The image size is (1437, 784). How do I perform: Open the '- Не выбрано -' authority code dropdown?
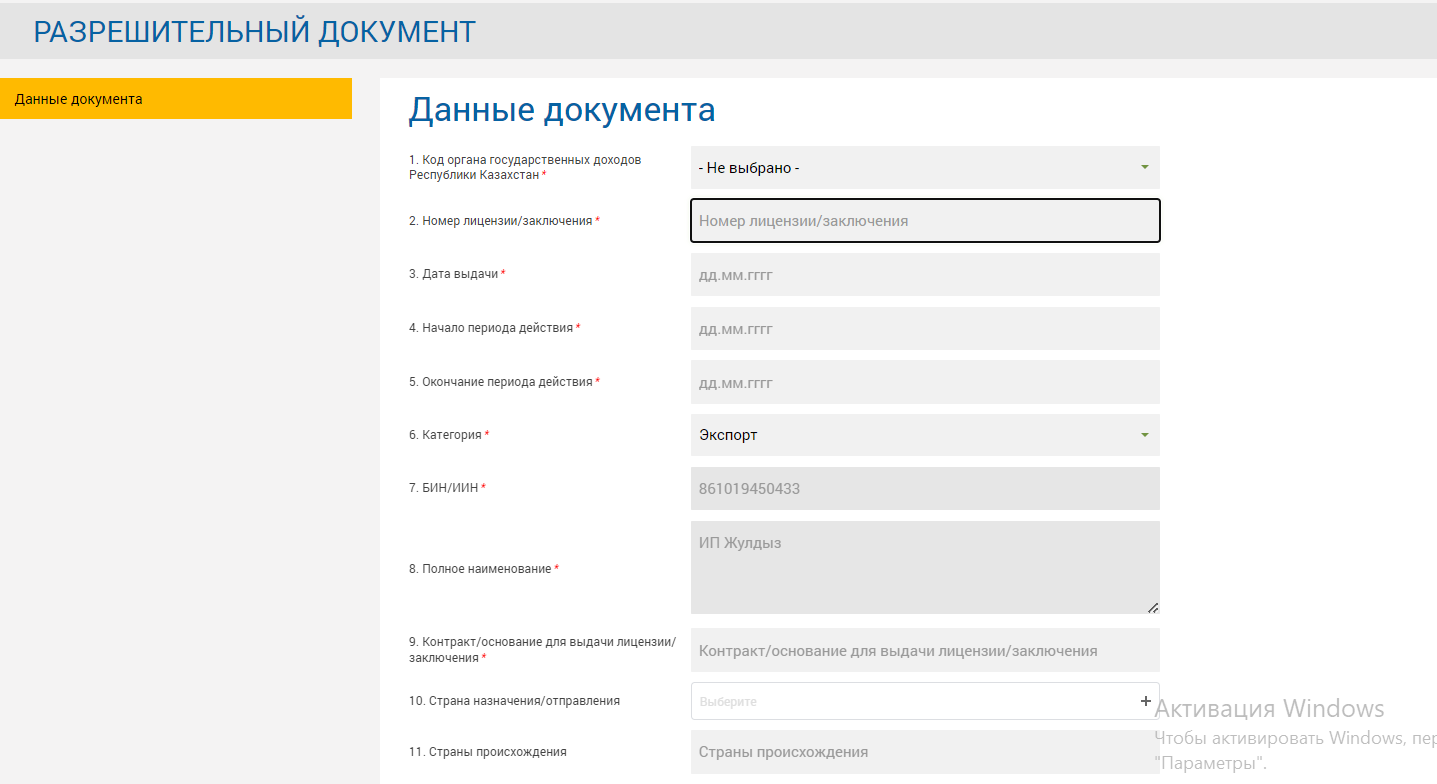coord(910,168)
